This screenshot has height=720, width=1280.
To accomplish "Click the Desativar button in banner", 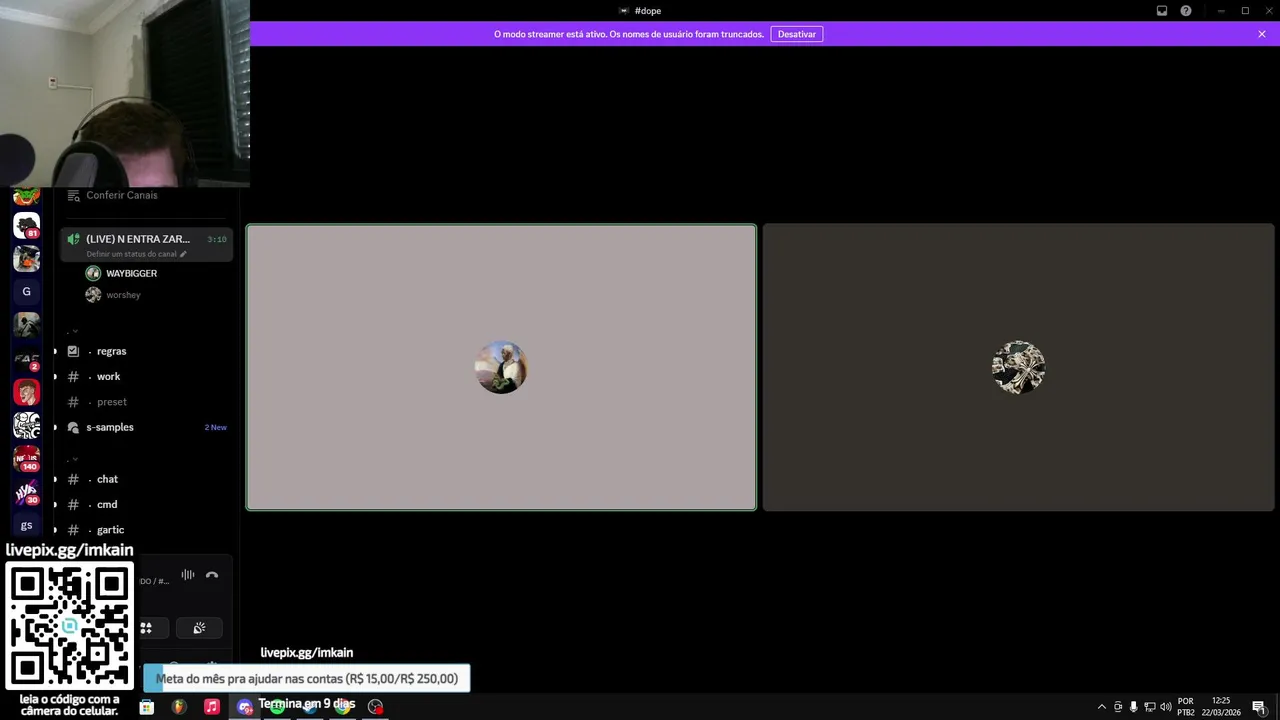I will coord(797,34).
